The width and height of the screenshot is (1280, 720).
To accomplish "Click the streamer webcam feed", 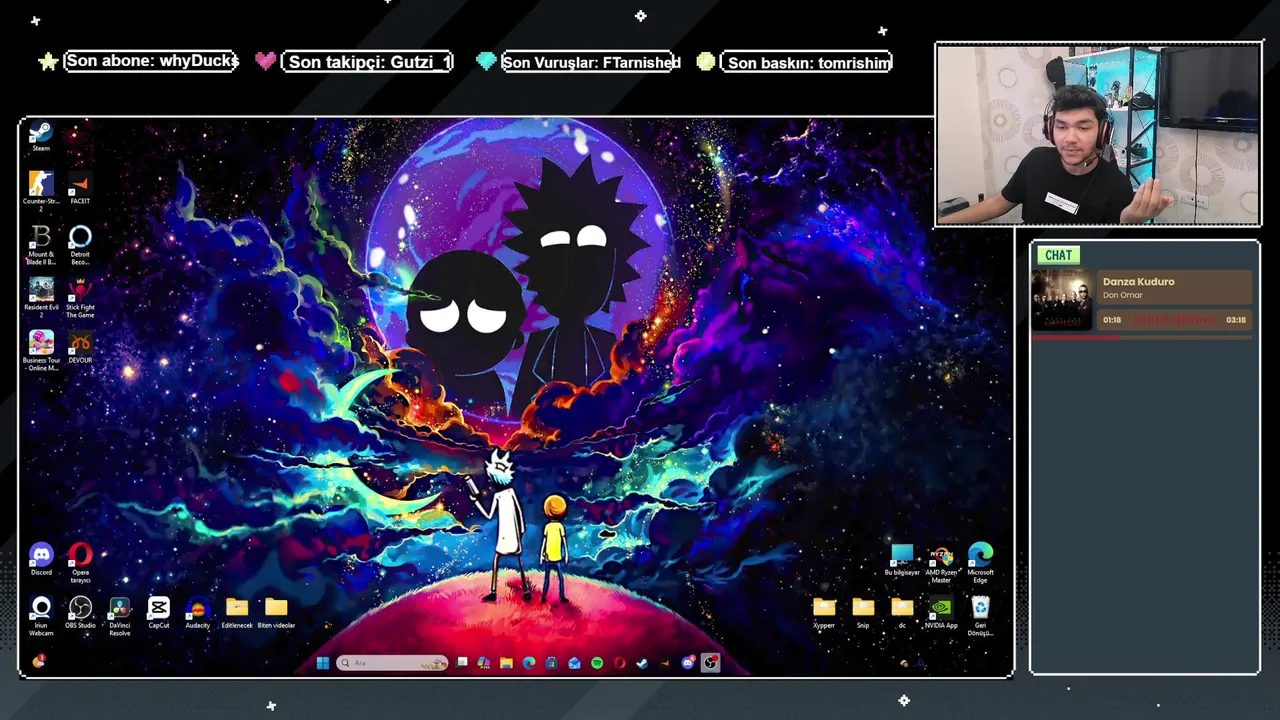I will tap(1098, 135).
